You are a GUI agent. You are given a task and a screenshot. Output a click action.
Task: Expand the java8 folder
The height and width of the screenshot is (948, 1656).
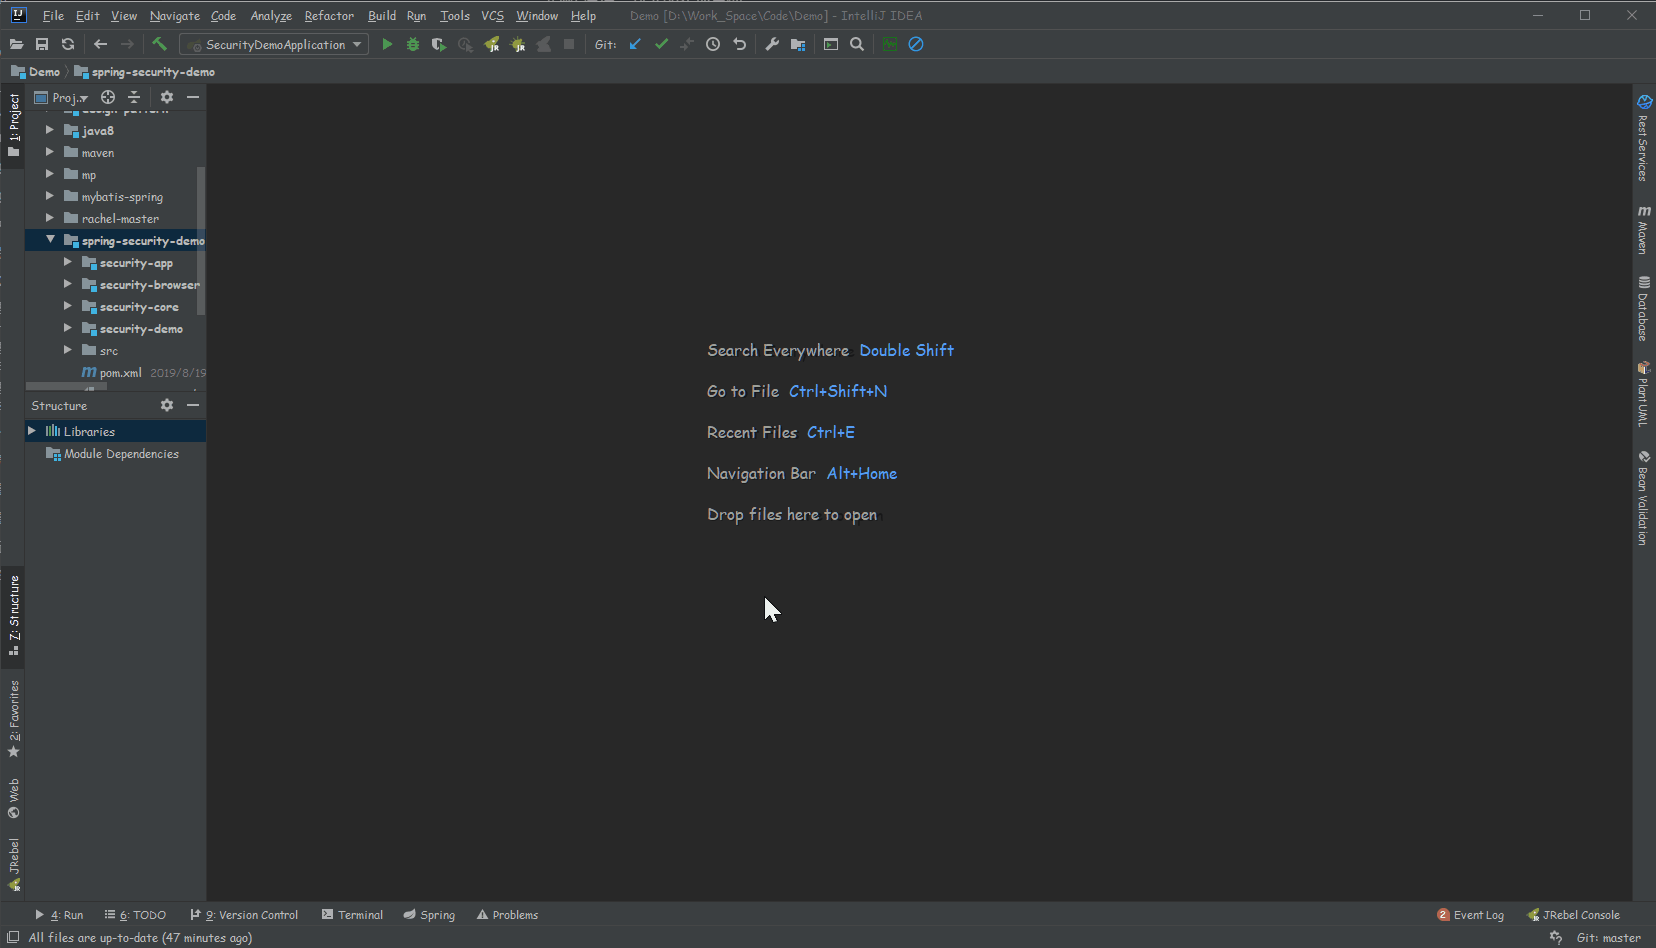click(49, 130)
